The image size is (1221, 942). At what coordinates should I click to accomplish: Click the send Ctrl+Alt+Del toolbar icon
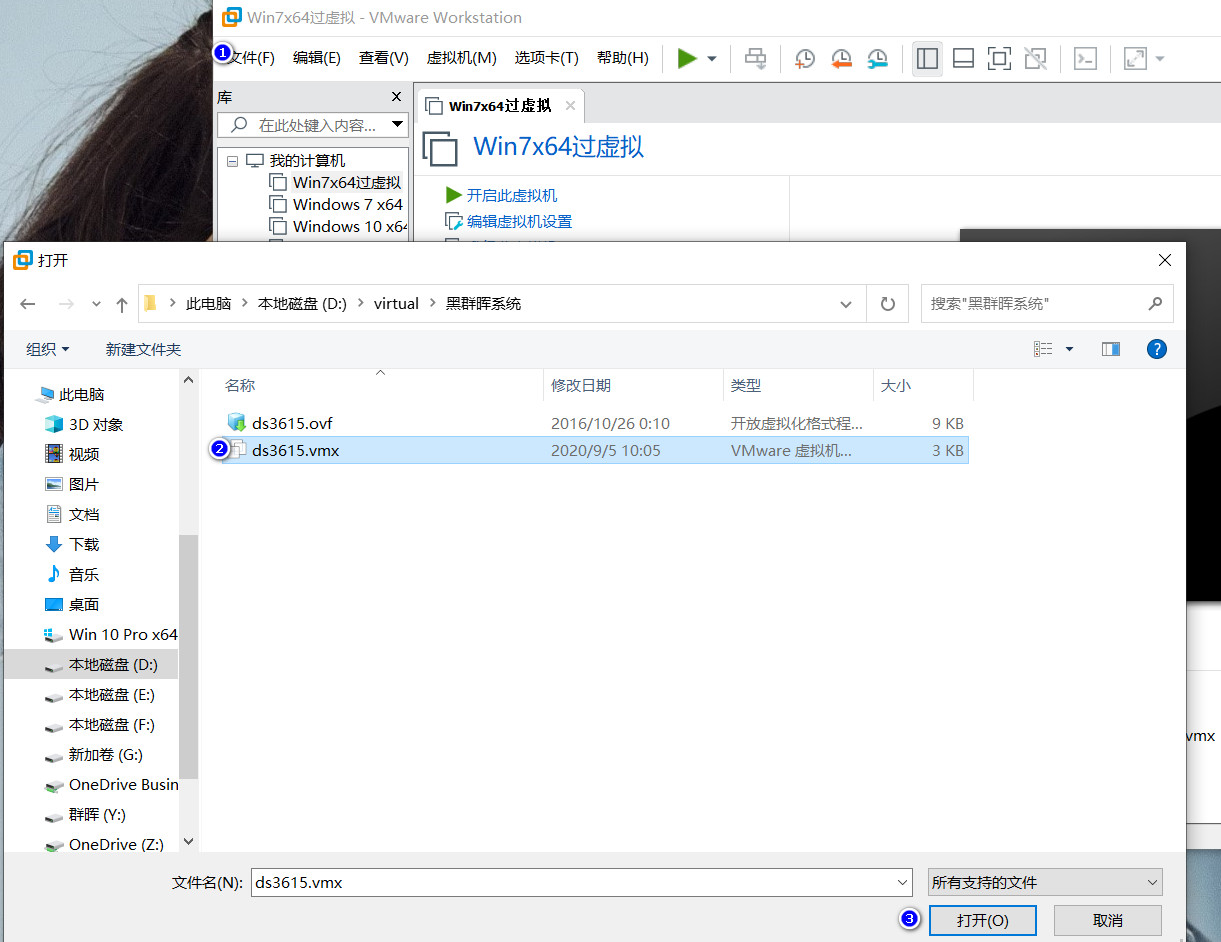tap(756, 59)
